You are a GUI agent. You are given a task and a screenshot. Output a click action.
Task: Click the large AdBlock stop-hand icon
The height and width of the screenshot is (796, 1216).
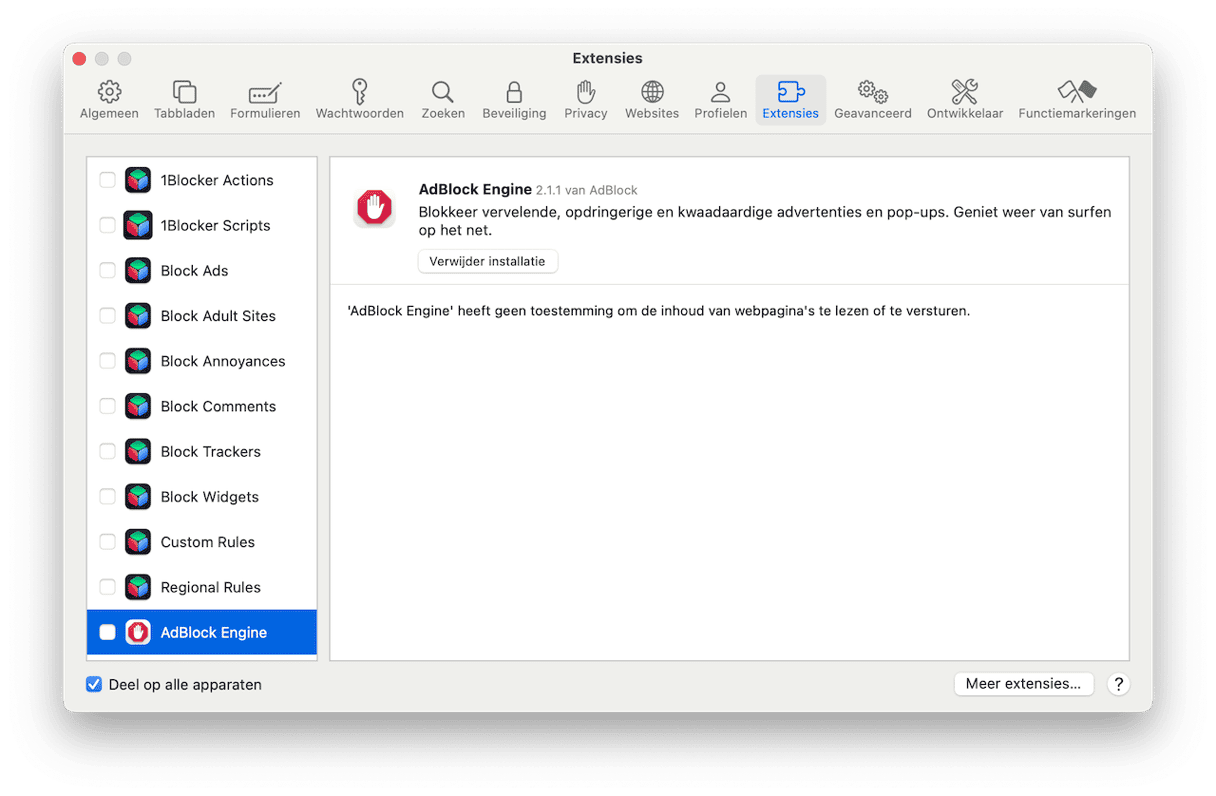[x=375, y=208]
